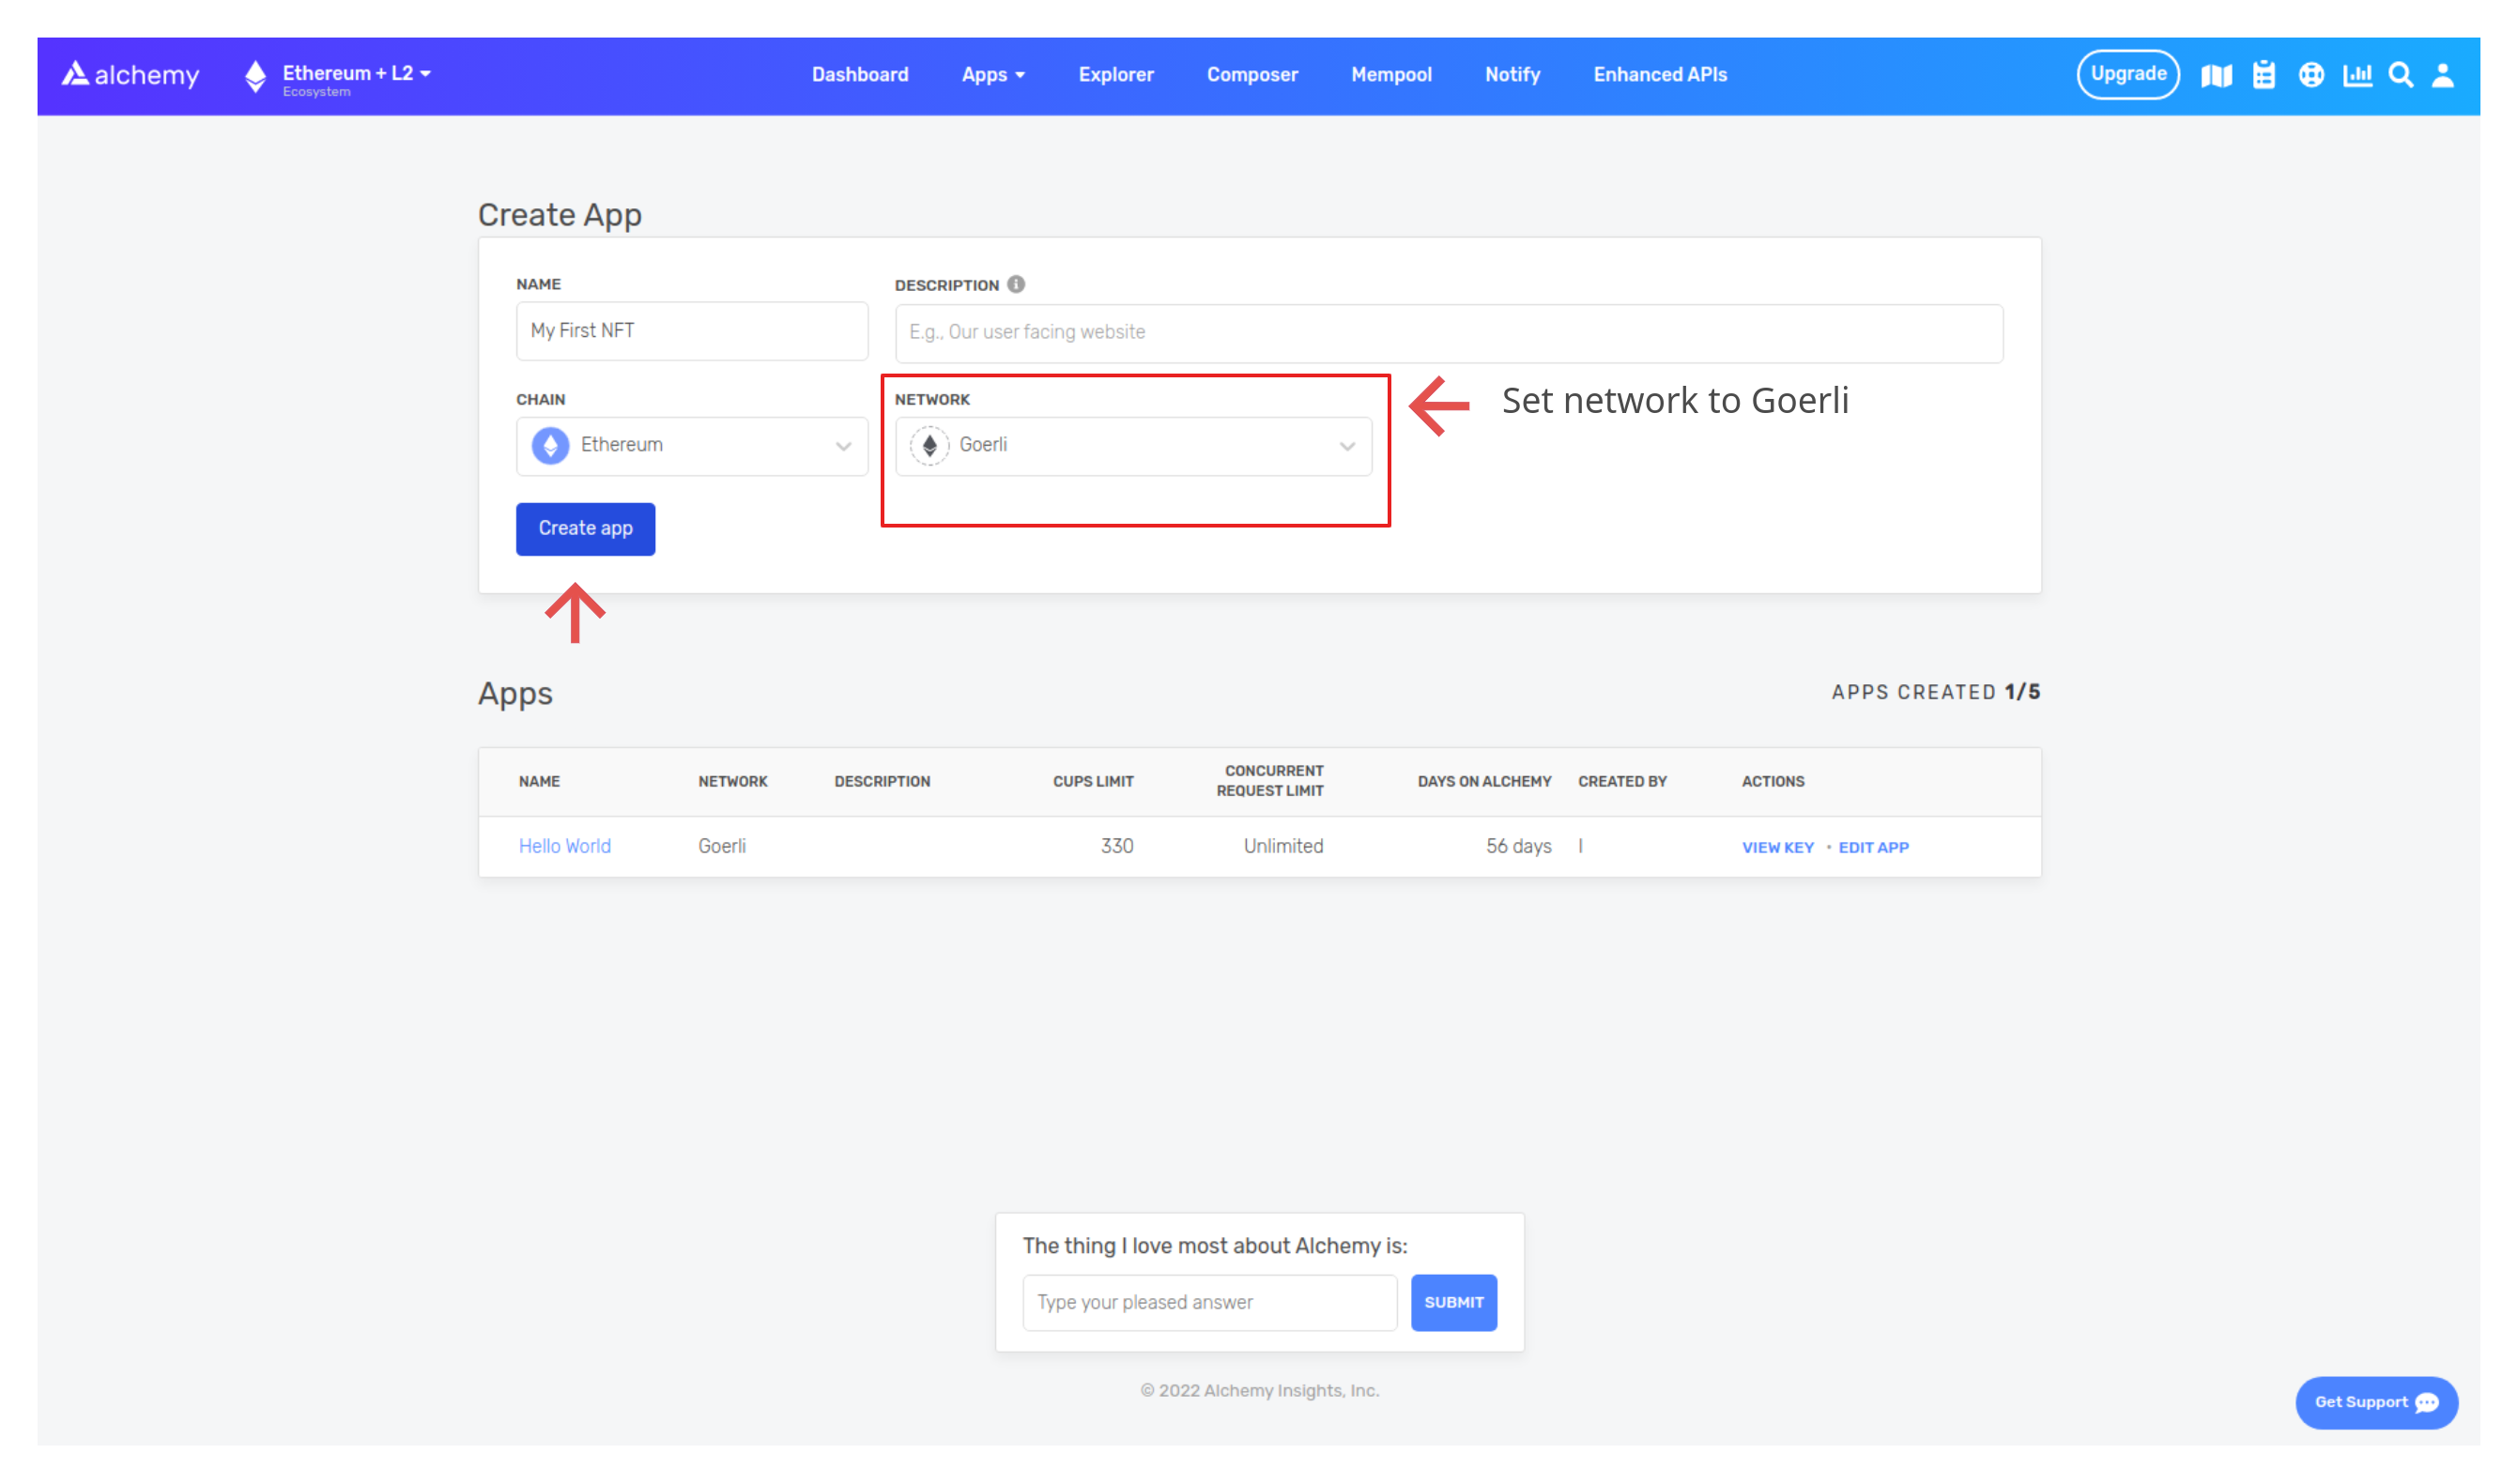This screenshot has height=1484, width=2518.
Task: Go to the Dashboard tab
Action: (x=860, y=75)
